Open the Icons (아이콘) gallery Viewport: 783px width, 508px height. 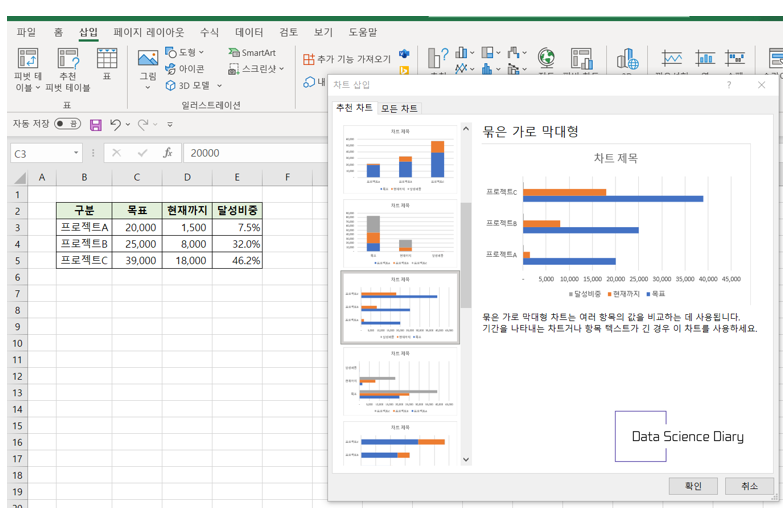click(184, 68)
